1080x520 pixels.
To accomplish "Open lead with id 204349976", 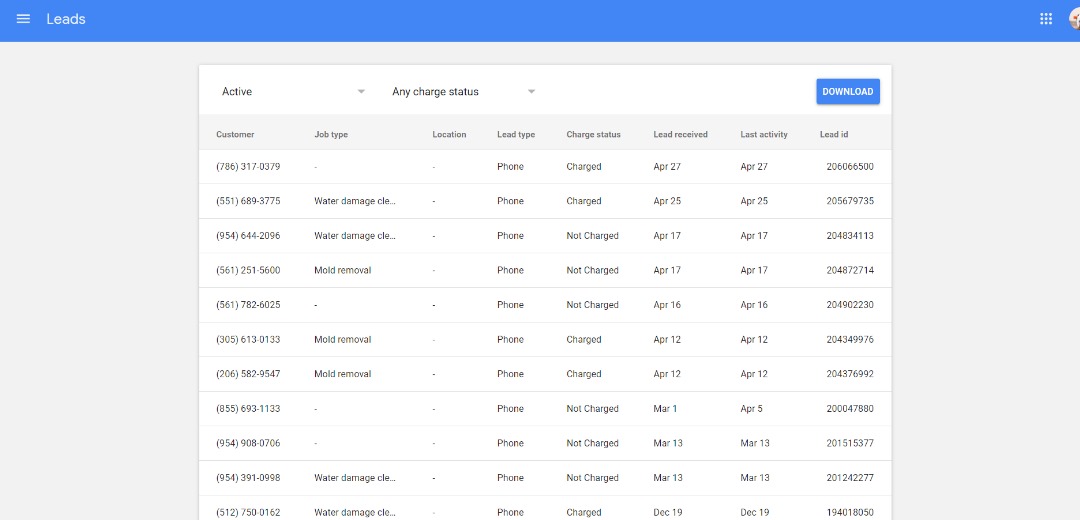I will tap(849, 340).
